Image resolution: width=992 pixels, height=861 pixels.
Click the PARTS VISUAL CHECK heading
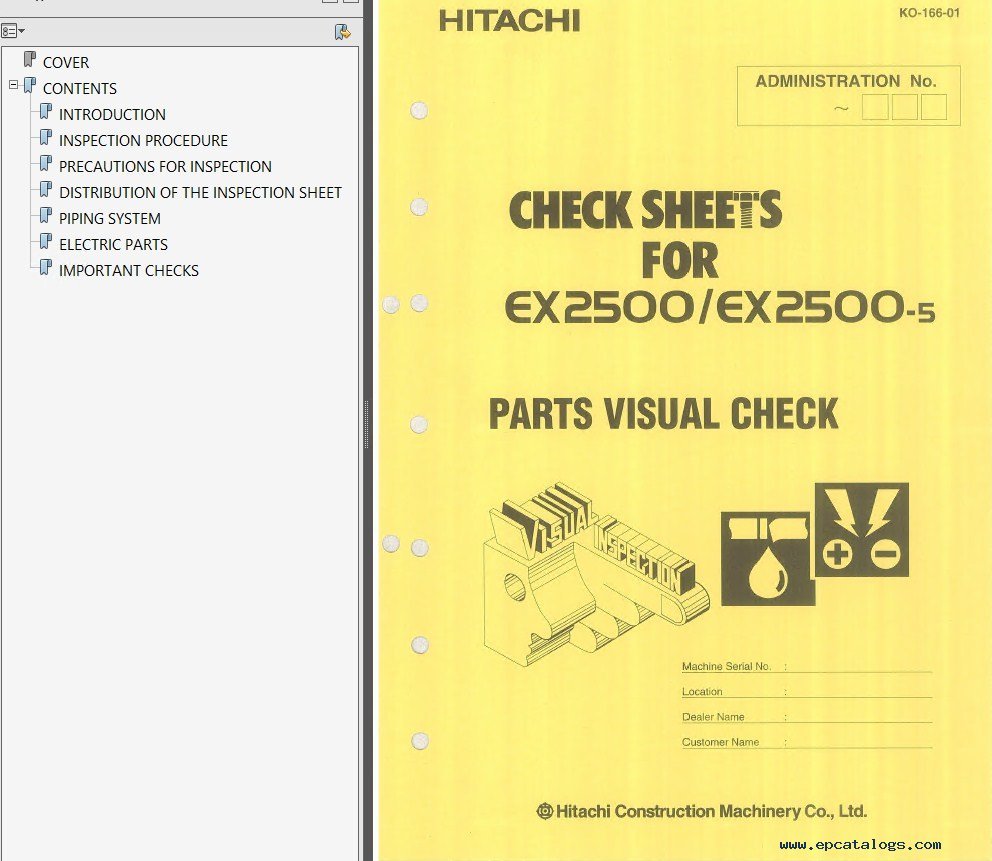(664, 414)
